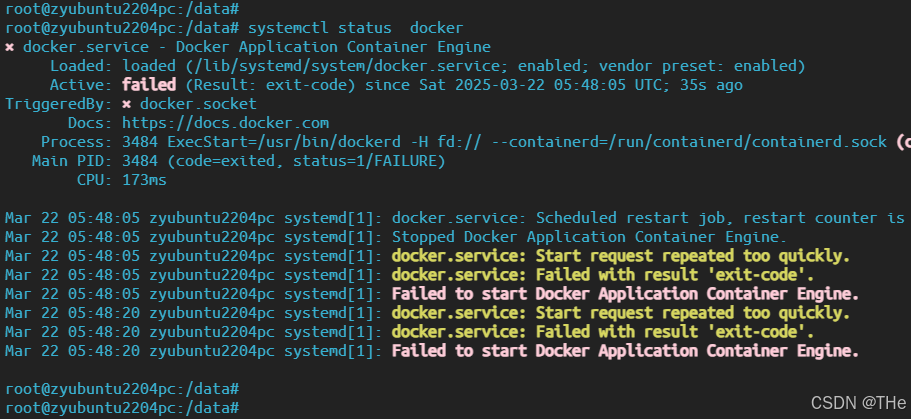Click the last empty prompt line
This screenshot has width=911, height=419.
[122, 407]
